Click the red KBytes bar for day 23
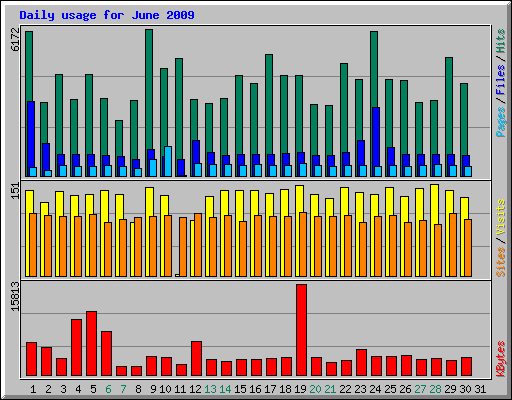This screenshot has height=400, width=512. pyautogui.click(x=361, y=363)
